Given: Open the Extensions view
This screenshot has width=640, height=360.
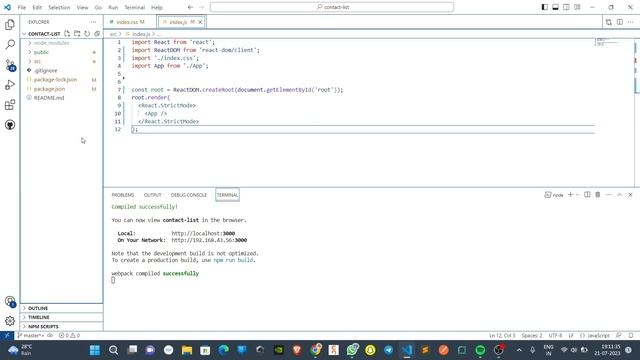Looking at the screenshot, I should pos(10,105).
